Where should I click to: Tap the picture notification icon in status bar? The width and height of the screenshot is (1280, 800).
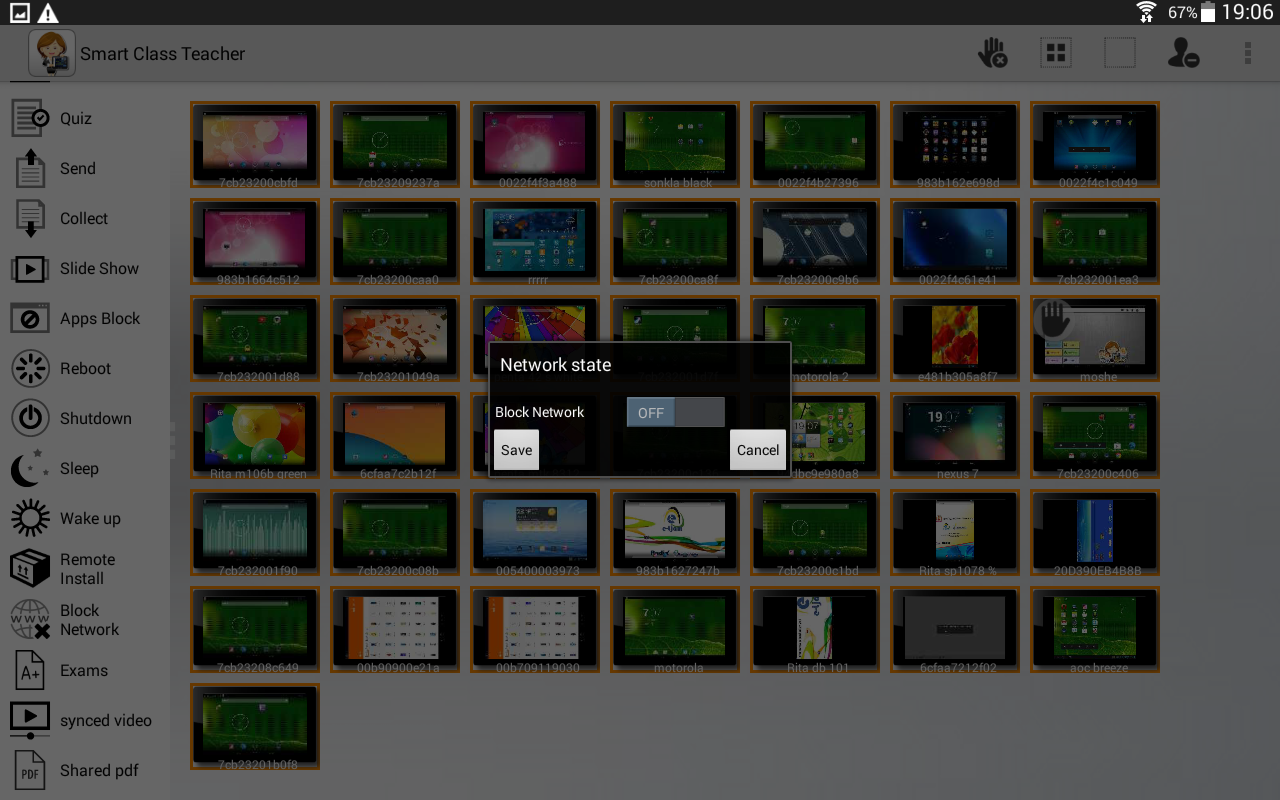pos(20,13)
